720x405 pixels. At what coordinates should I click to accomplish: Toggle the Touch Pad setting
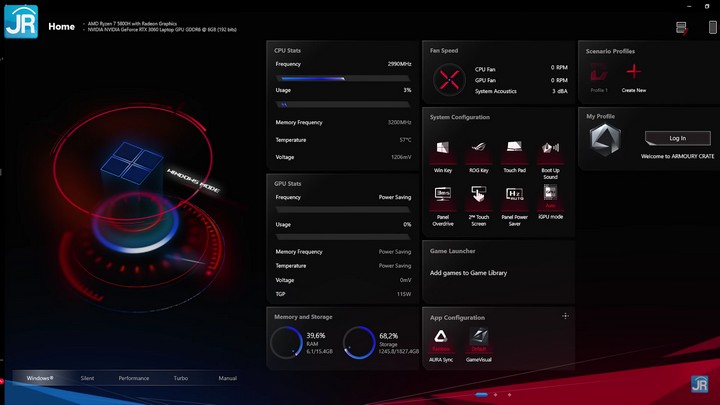(514, 147)
